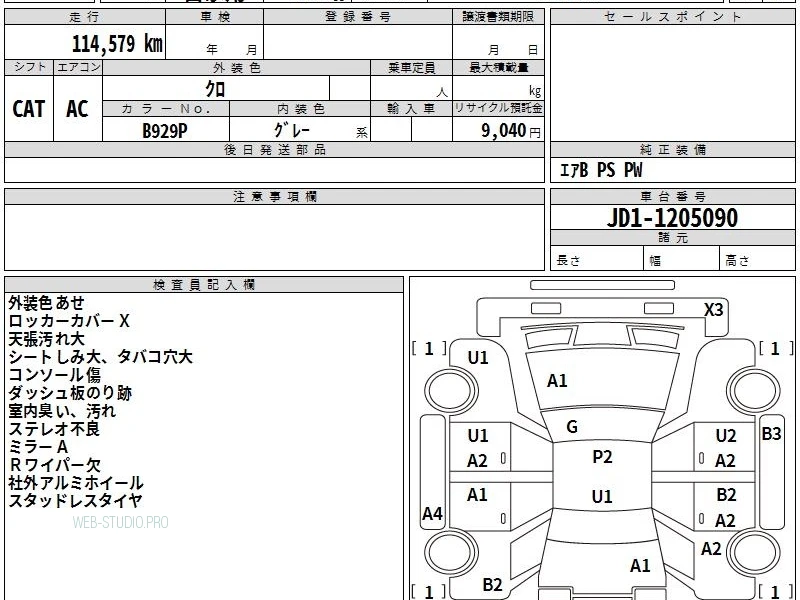Click the G mark on windshield
This screenshot has height=600, width=800.
[x=572, y=427]
